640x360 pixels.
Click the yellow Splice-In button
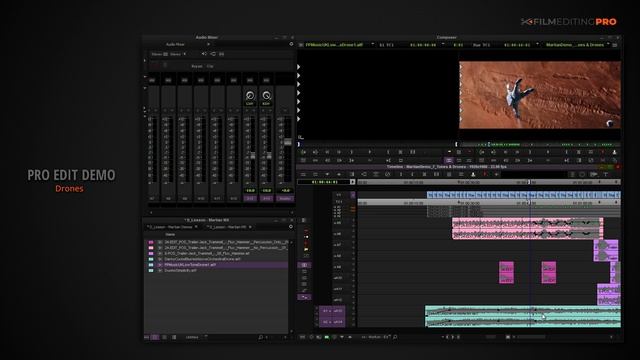point(450,152)
